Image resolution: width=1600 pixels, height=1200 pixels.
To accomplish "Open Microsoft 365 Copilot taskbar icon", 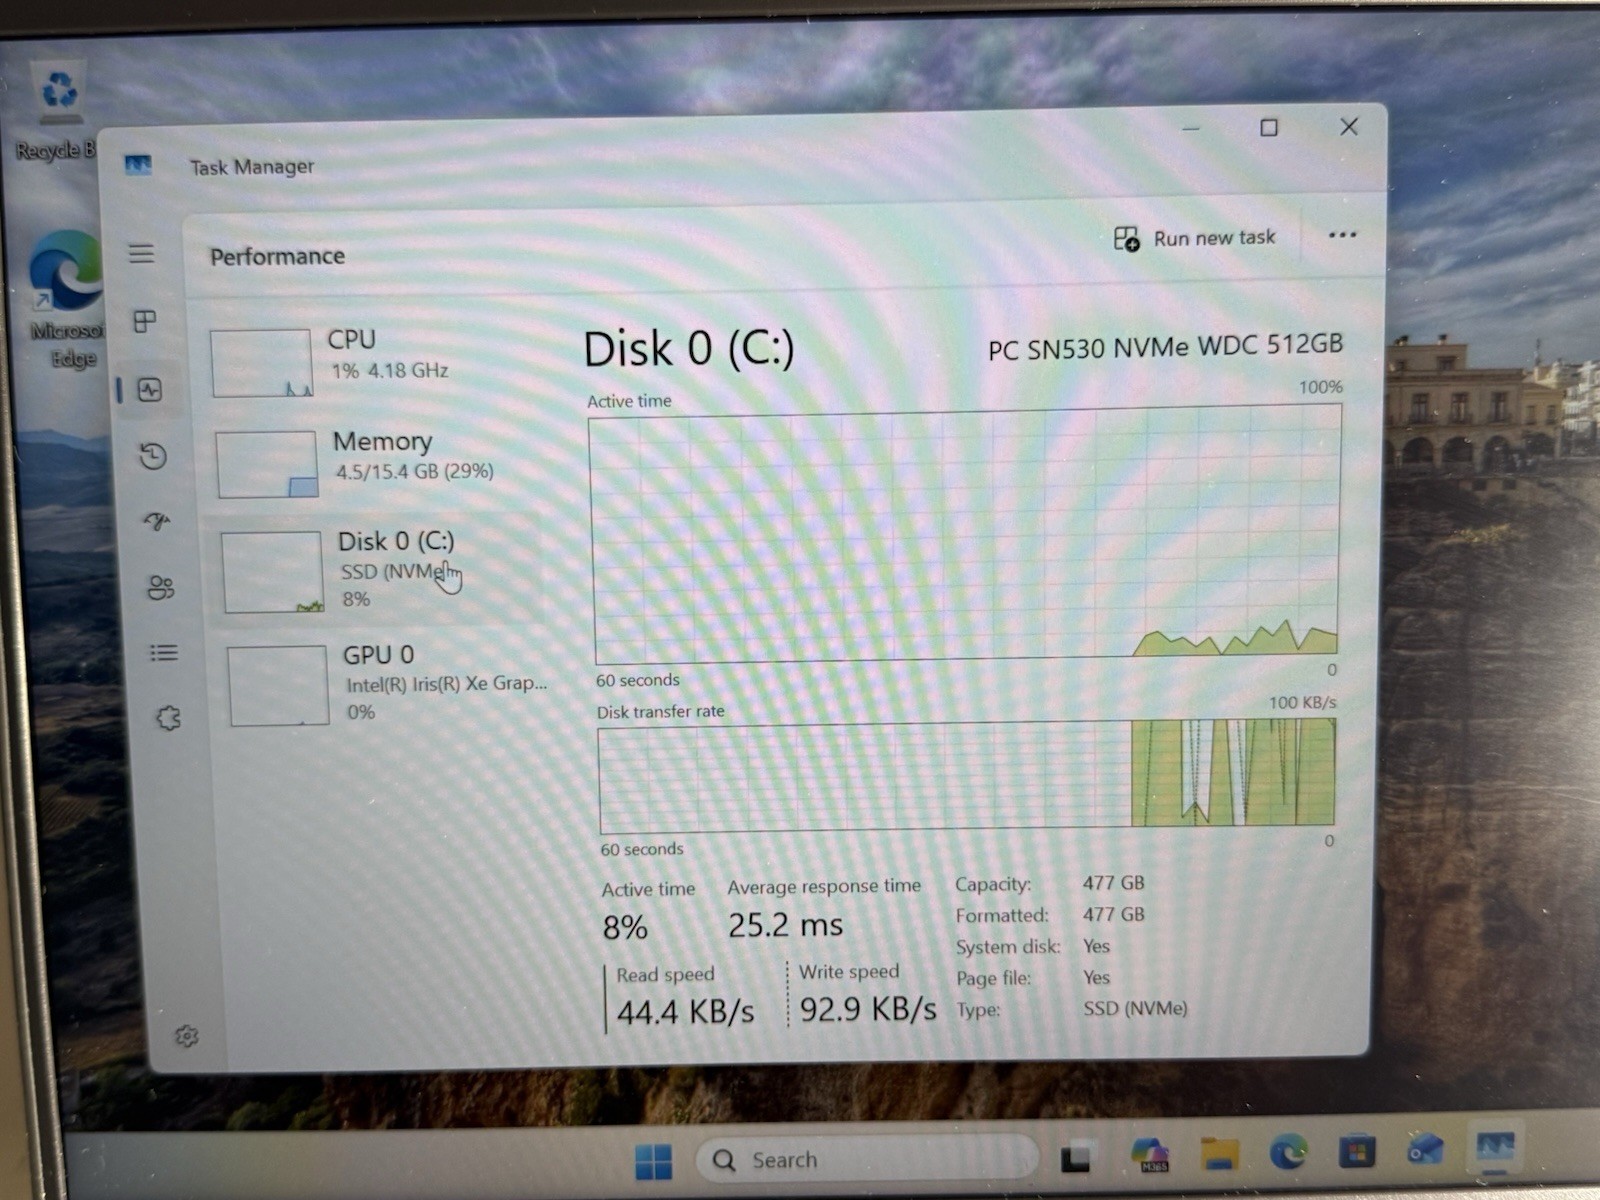I will click(1149, 1155).
